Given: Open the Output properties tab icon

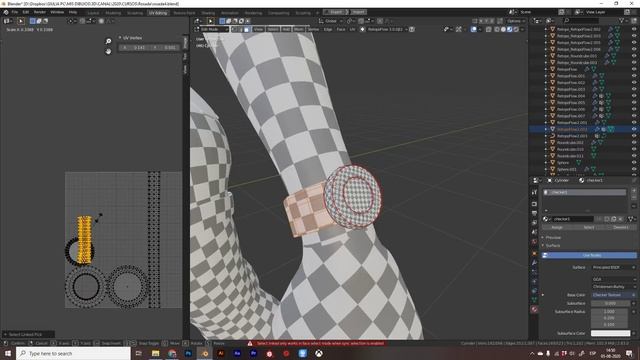Looking at the screenshot, I should [x=534, y=213].
